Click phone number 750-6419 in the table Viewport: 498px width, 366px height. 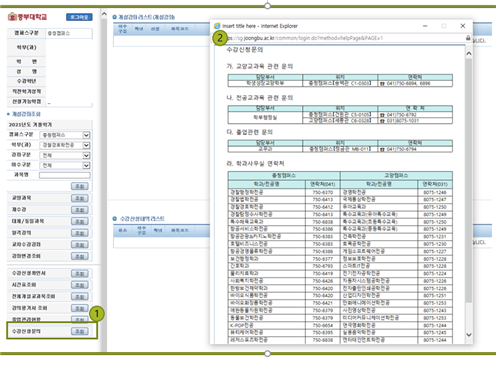(x=323, y=273)
